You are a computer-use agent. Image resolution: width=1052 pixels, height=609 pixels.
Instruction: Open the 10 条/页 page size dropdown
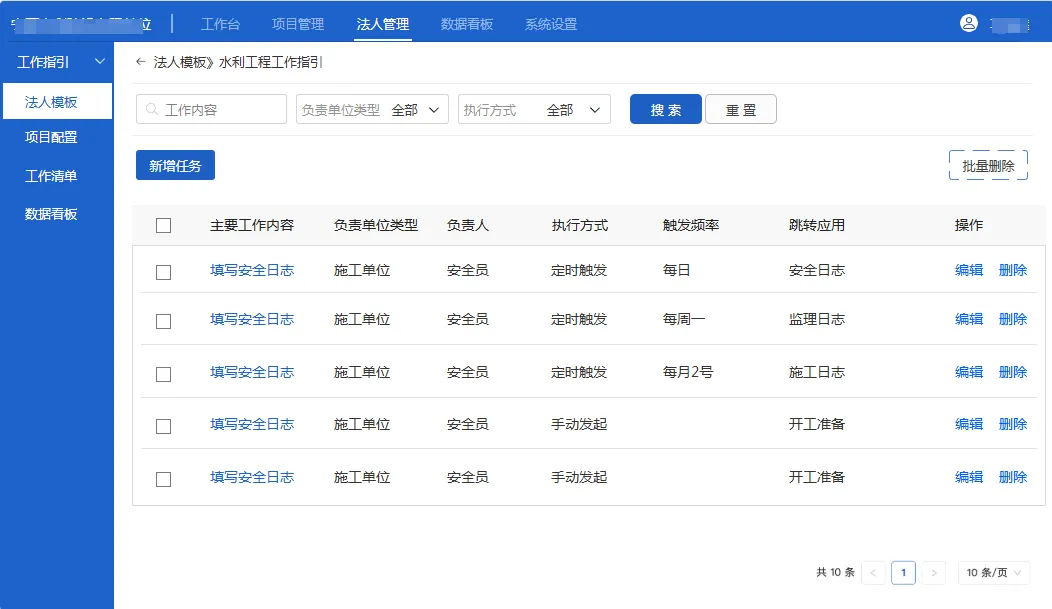[994, 572]
